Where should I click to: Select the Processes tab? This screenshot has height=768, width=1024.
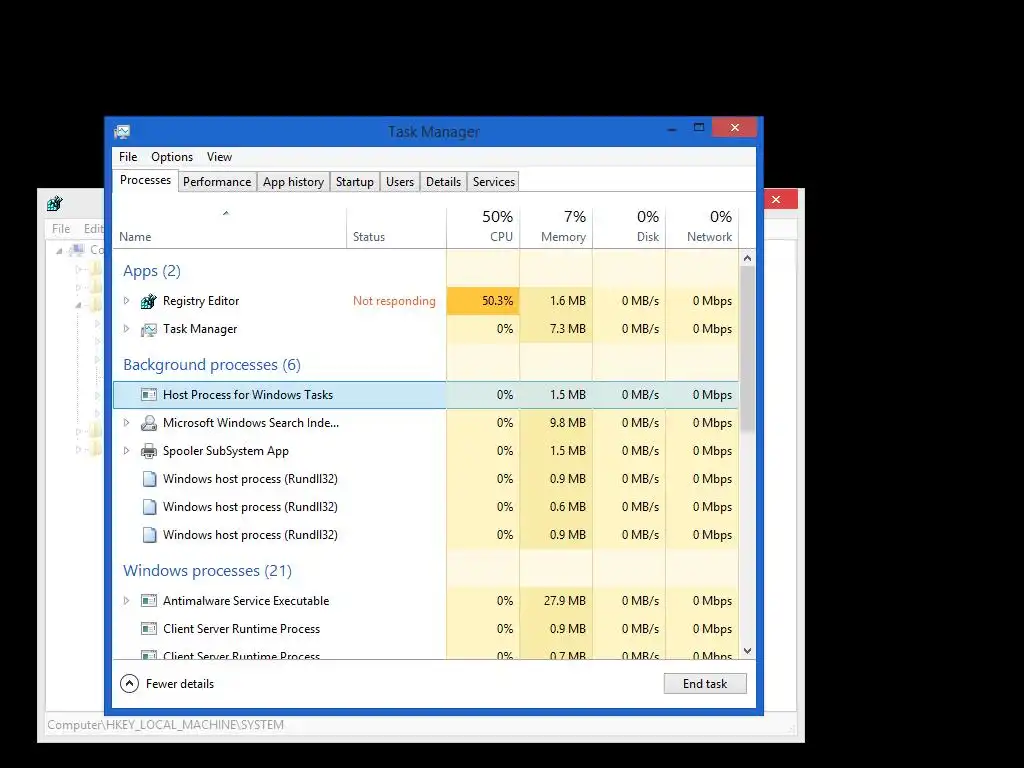click(x=145, y=180)
